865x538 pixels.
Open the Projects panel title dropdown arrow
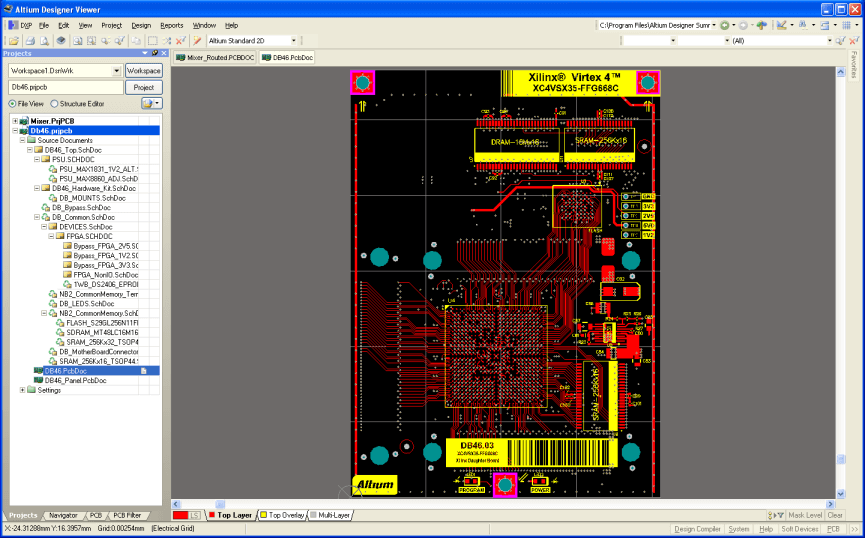[x=145, y=54]
